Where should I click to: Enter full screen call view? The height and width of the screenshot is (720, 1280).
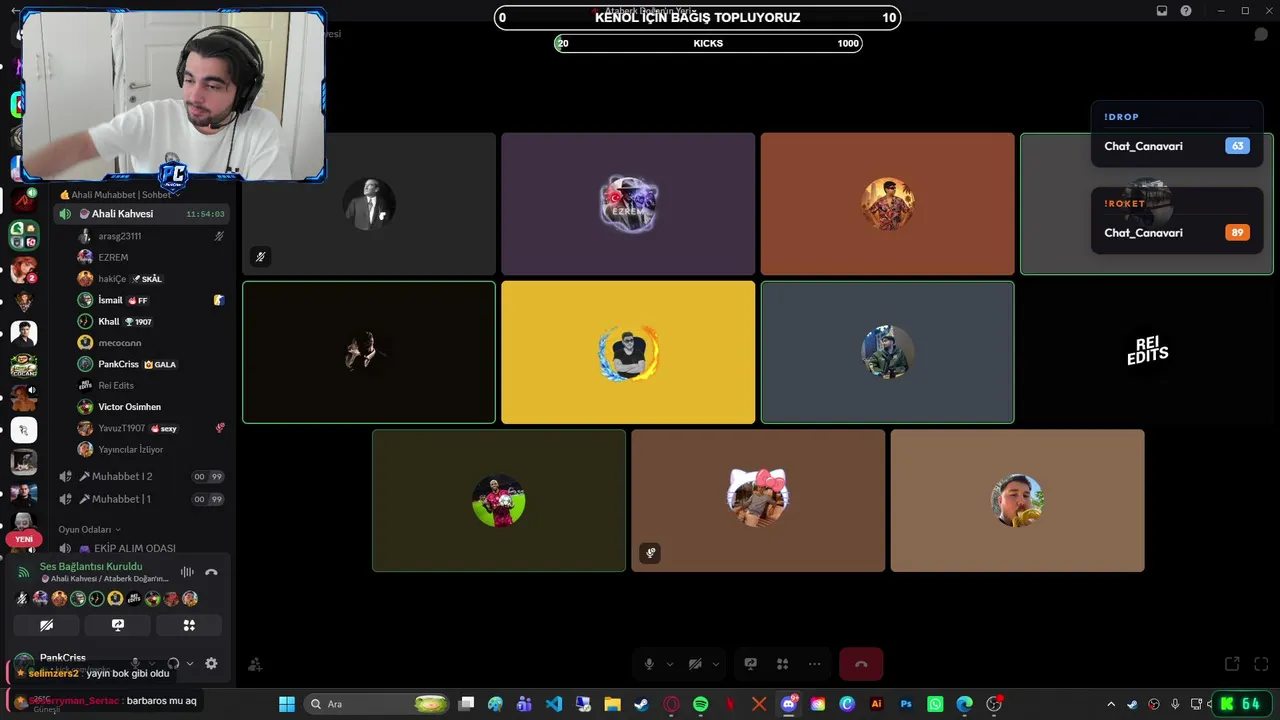click(x=1261, y=664)
